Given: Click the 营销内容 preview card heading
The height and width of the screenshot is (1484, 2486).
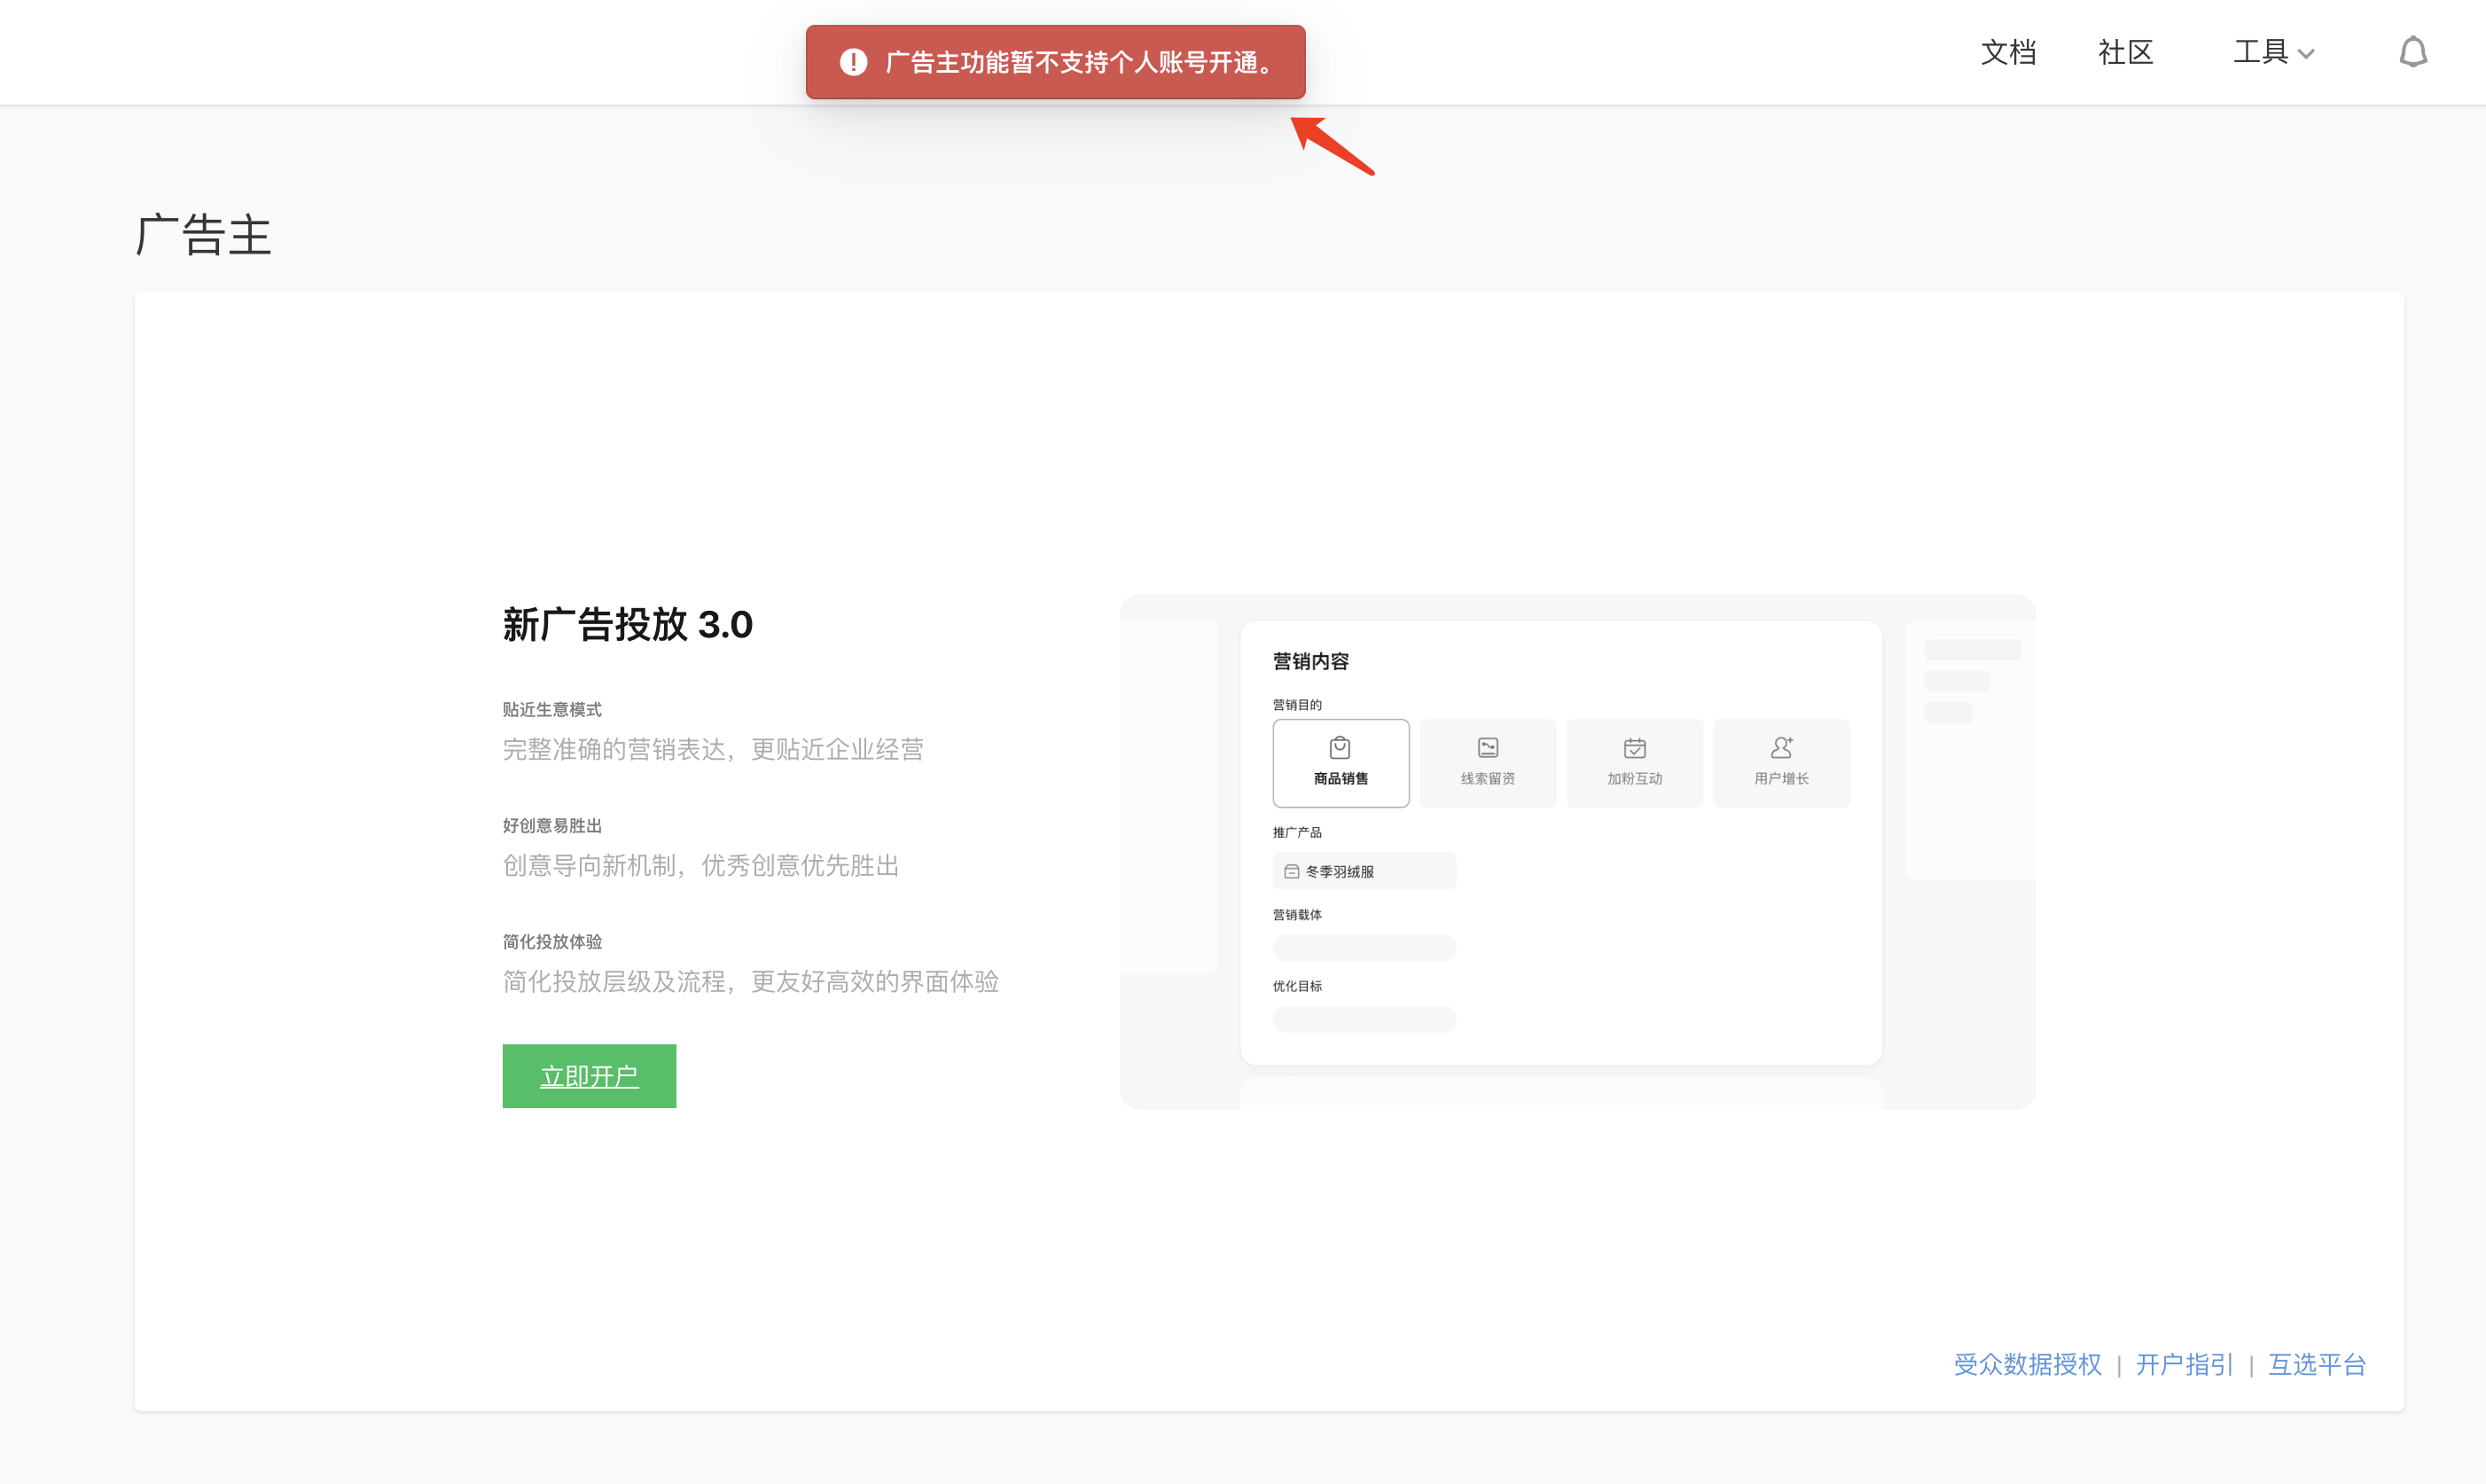Looking at the screenshot, I should [x=1310, y=661].
